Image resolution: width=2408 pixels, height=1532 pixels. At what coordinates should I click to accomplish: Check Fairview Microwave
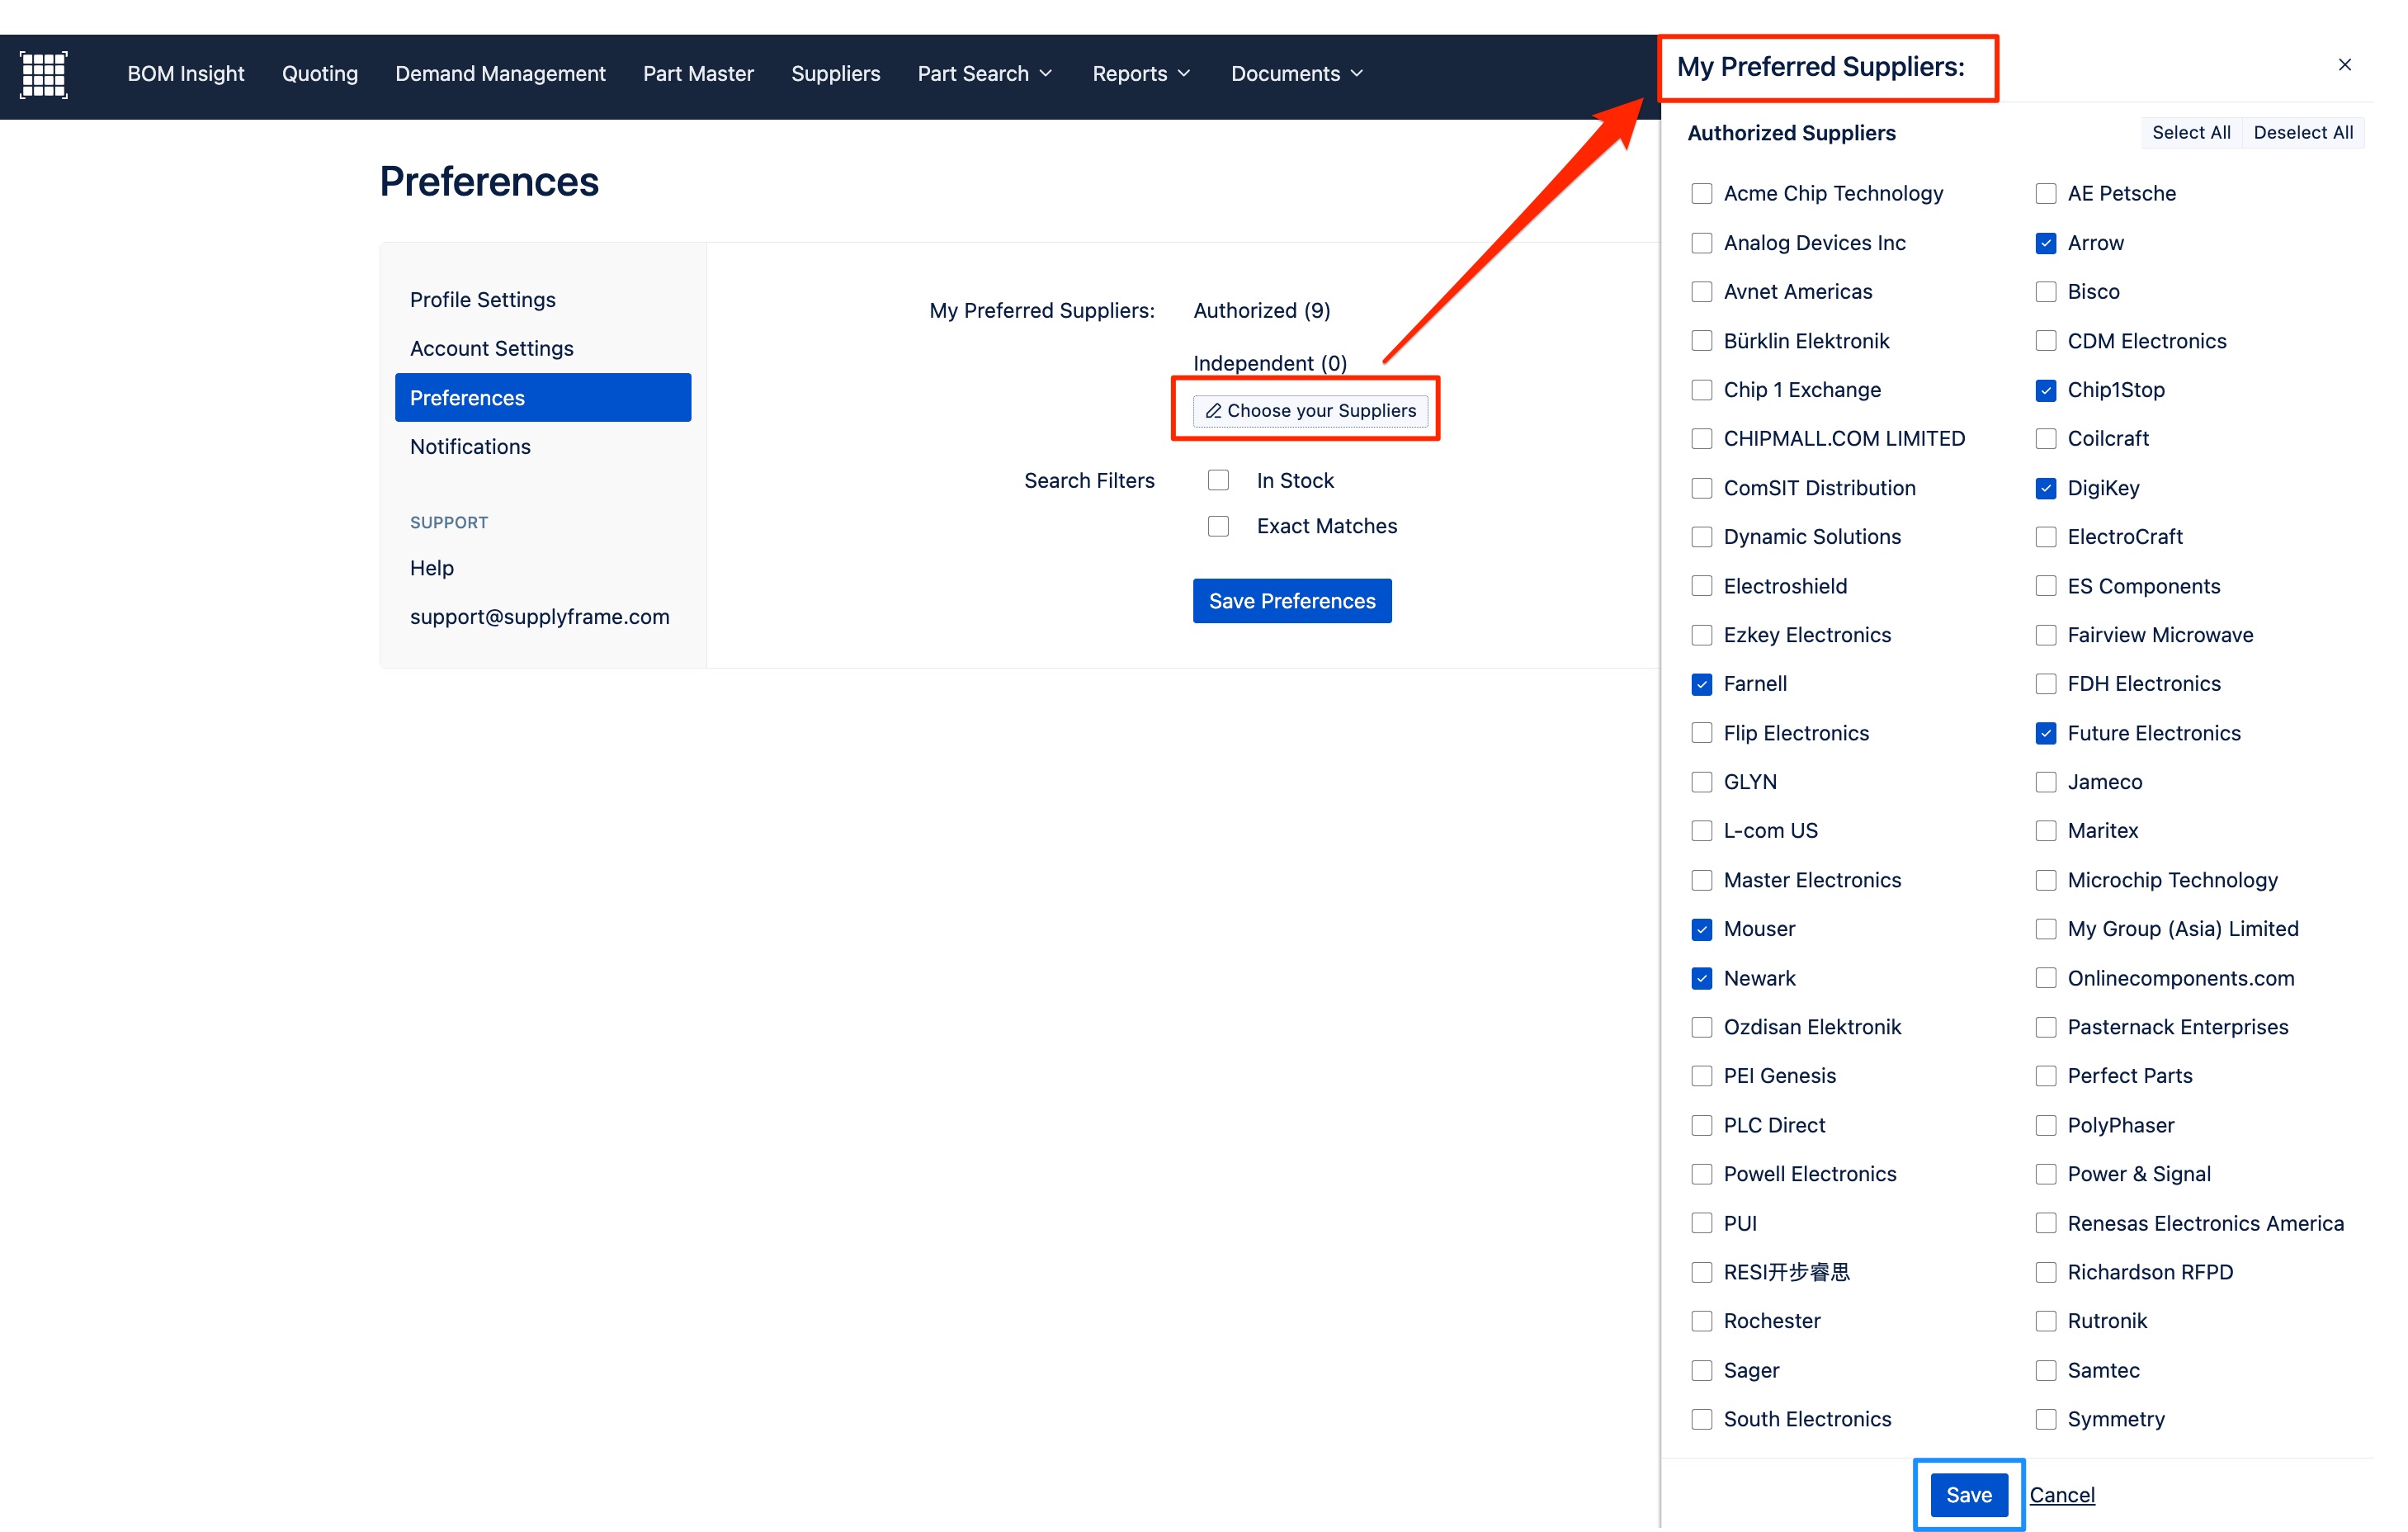2045,634
